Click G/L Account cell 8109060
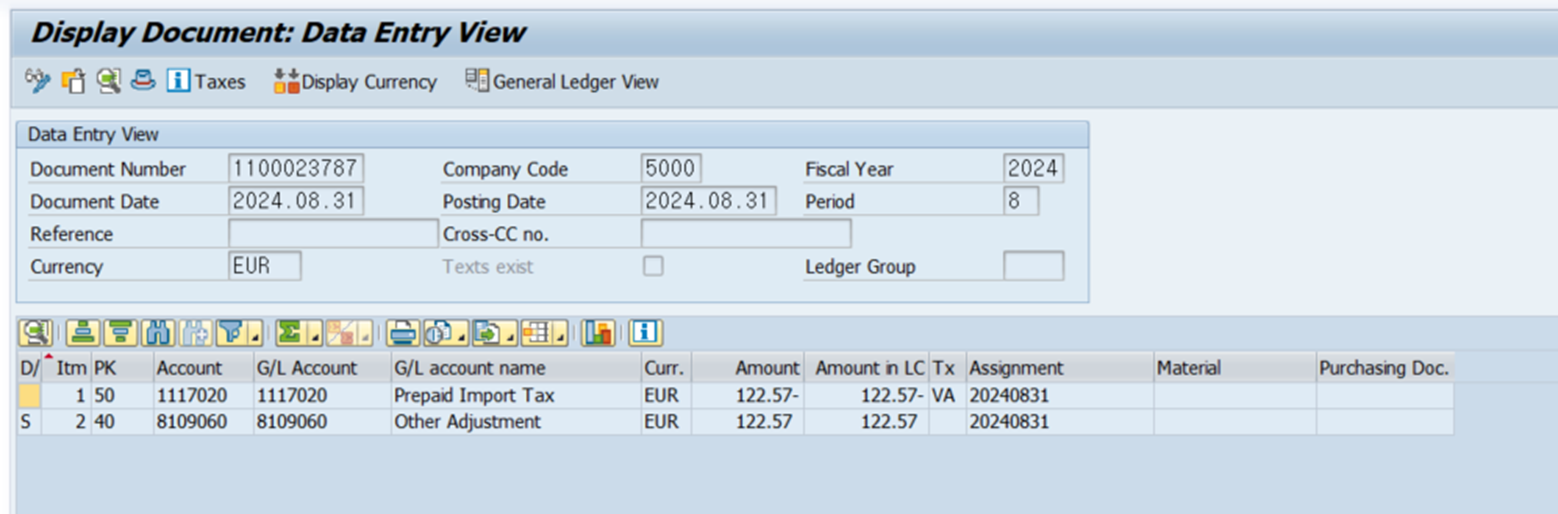1558x514 pixels. coord(322,422)
